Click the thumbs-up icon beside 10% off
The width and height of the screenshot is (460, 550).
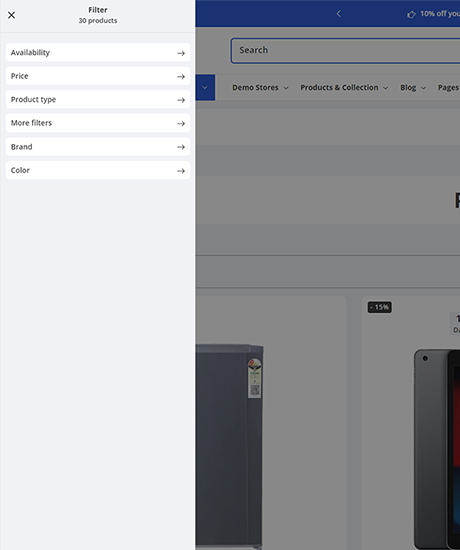point(411,14)
